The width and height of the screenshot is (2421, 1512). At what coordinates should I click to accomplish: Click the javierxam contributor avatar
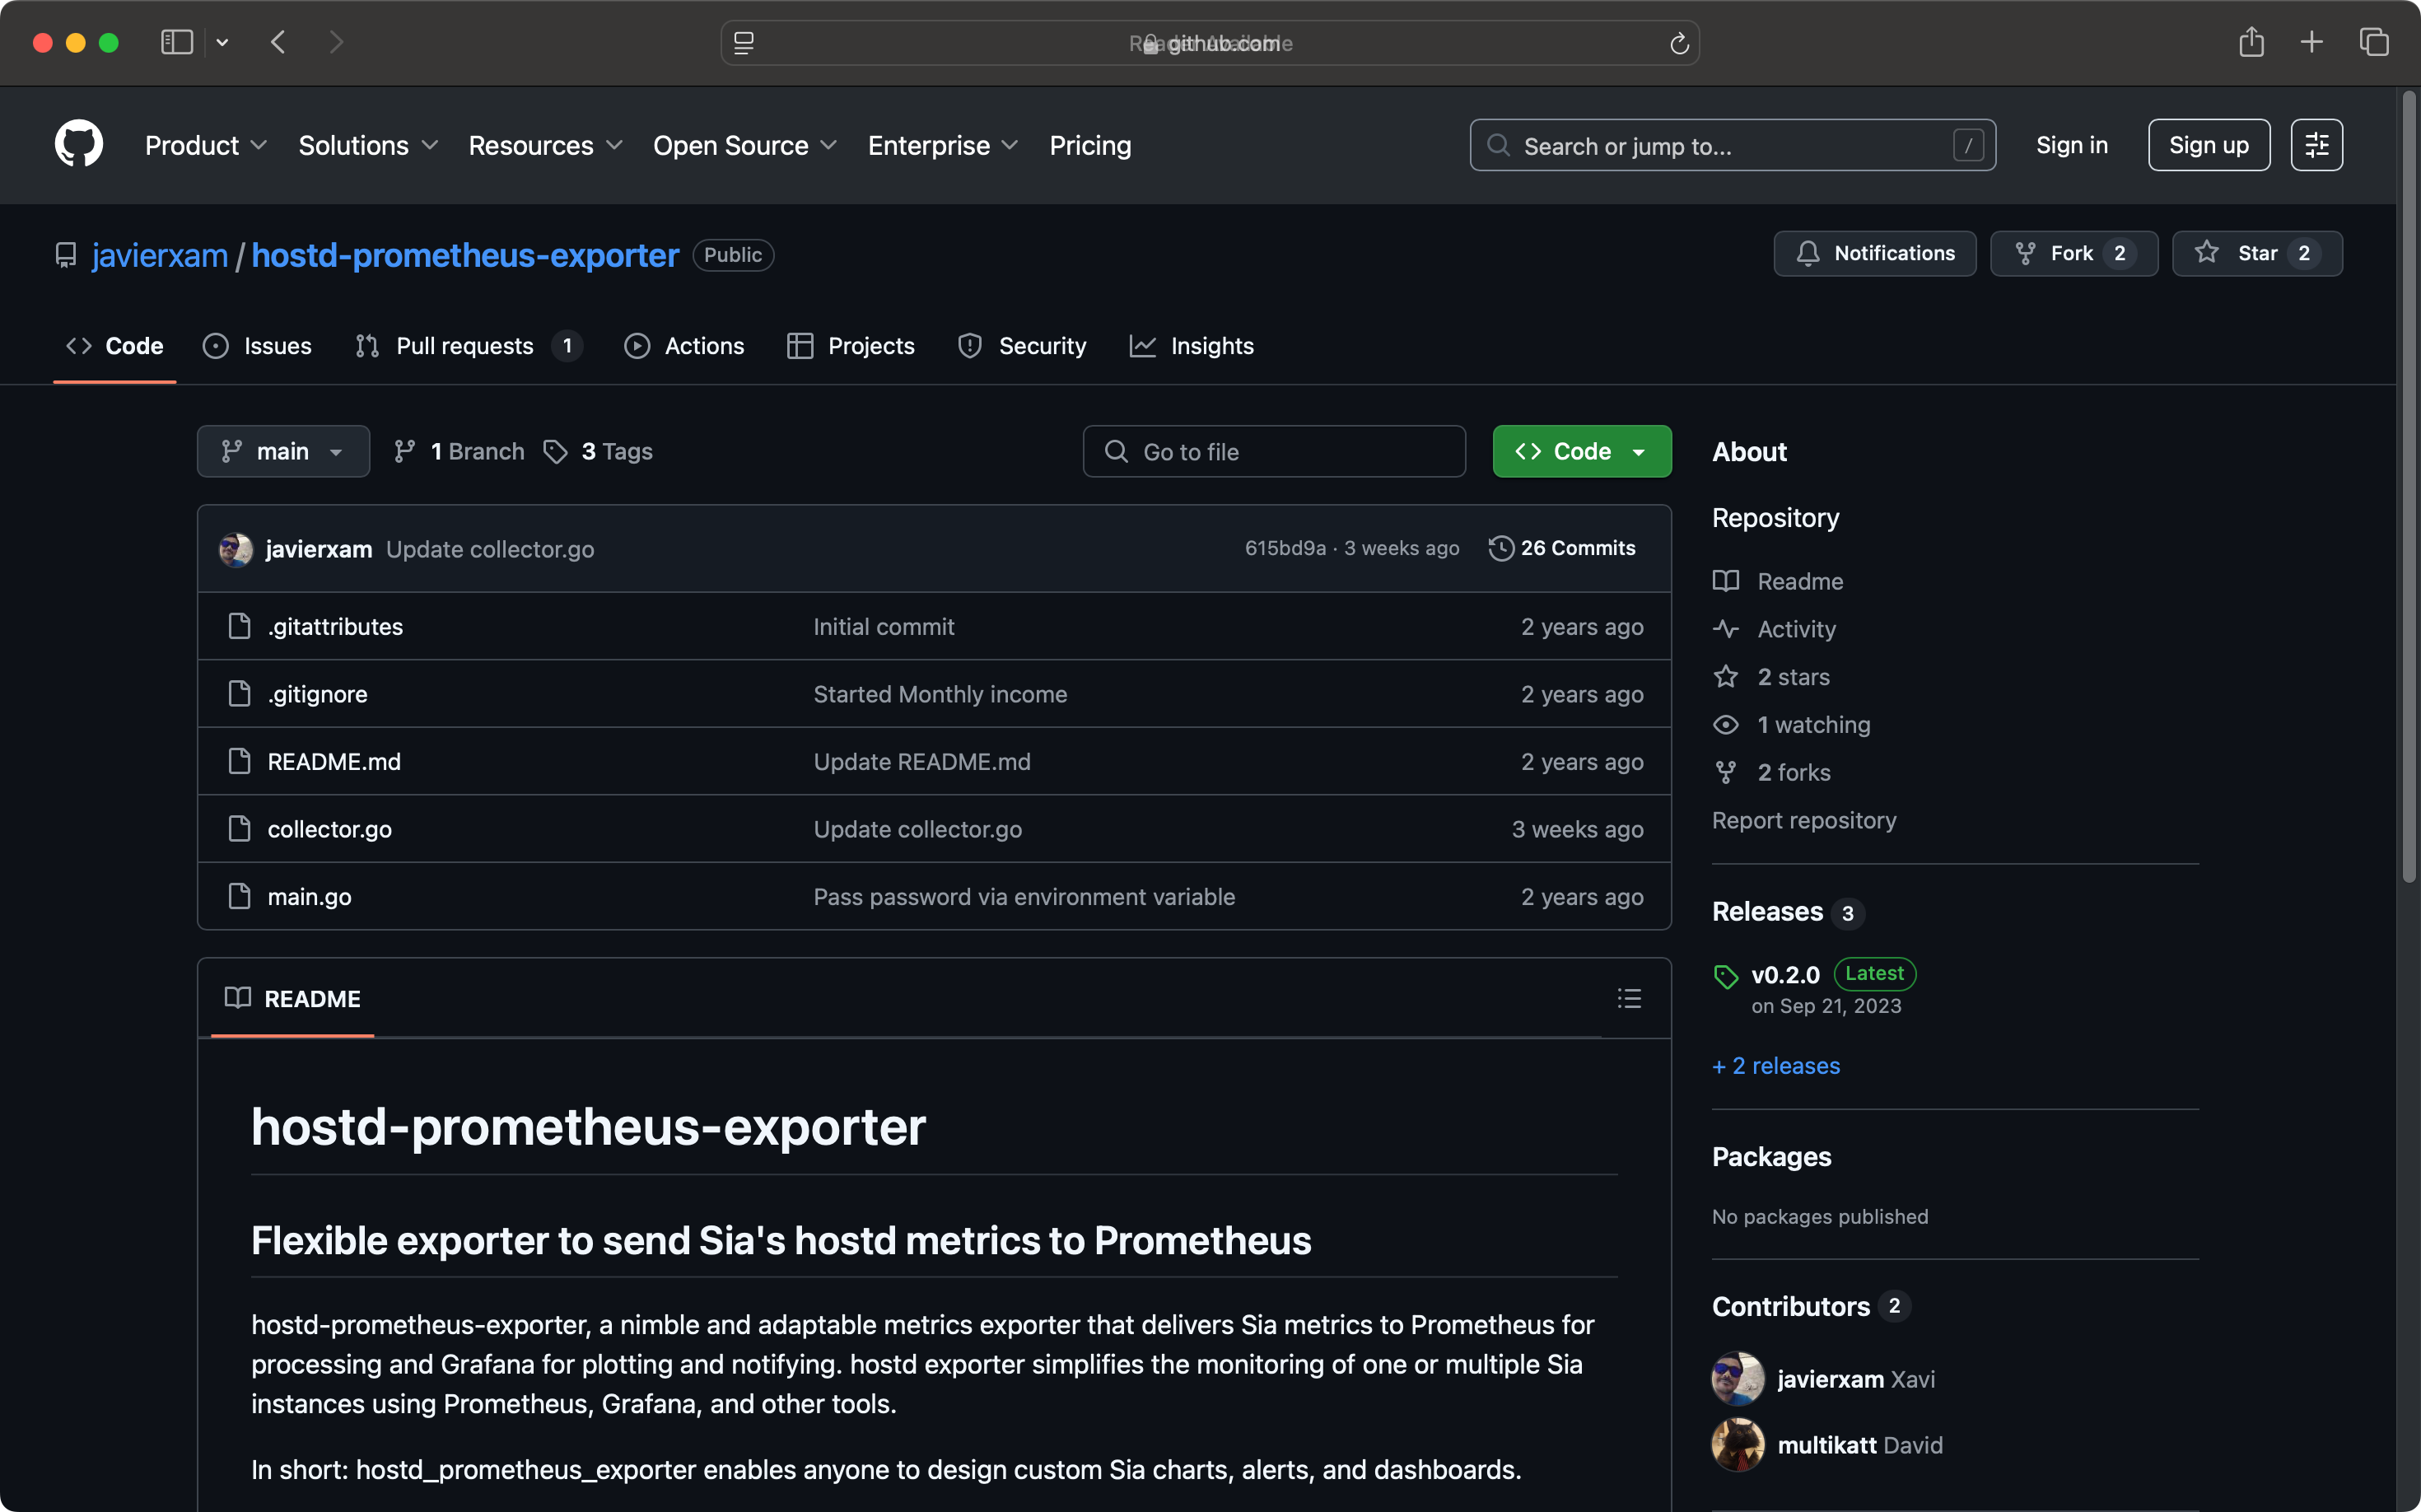coord(1738,1378)
